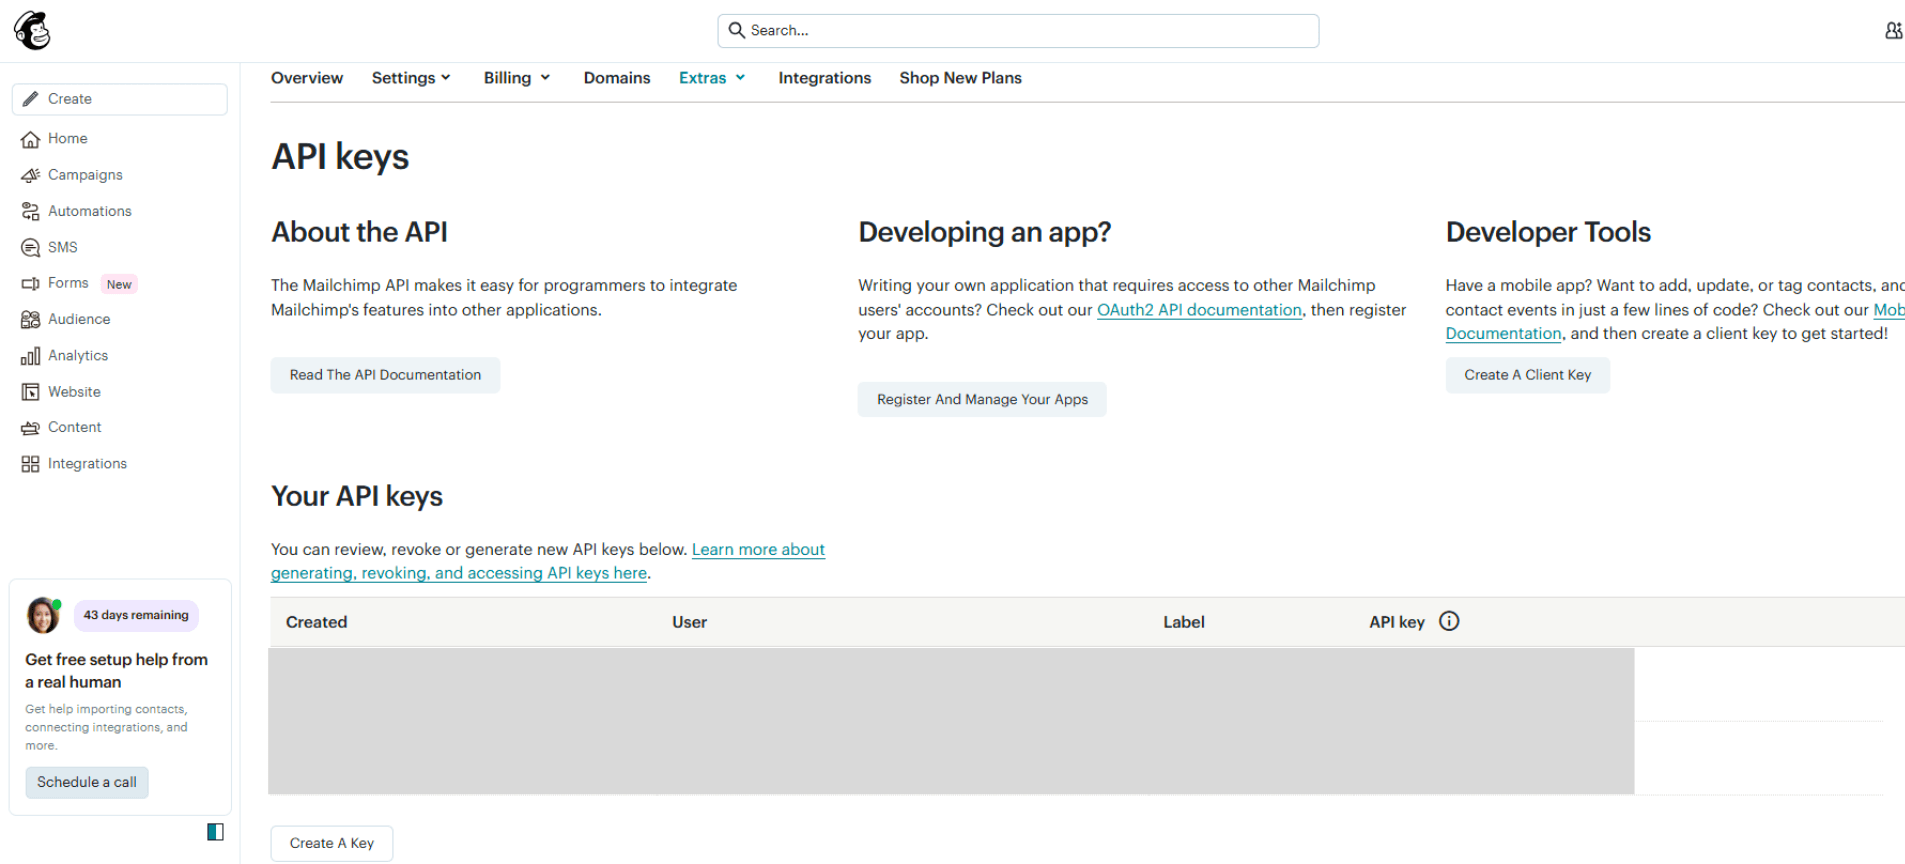Open the Domains tab

pyautogui.click(x=617, y=78)
